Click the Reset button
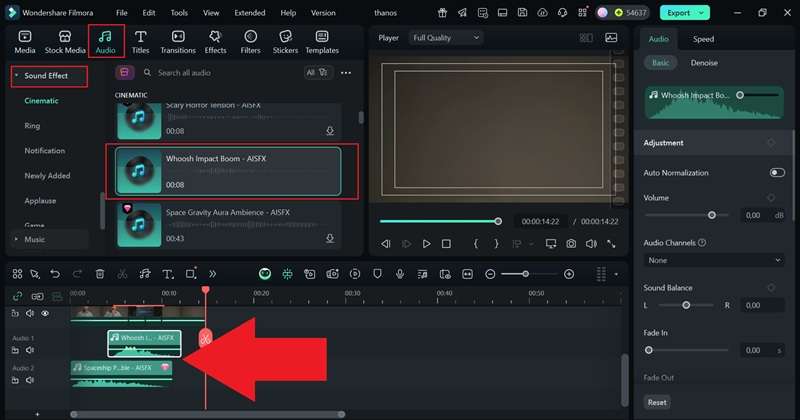The image size is (800, 420). [x=657, y=402]
